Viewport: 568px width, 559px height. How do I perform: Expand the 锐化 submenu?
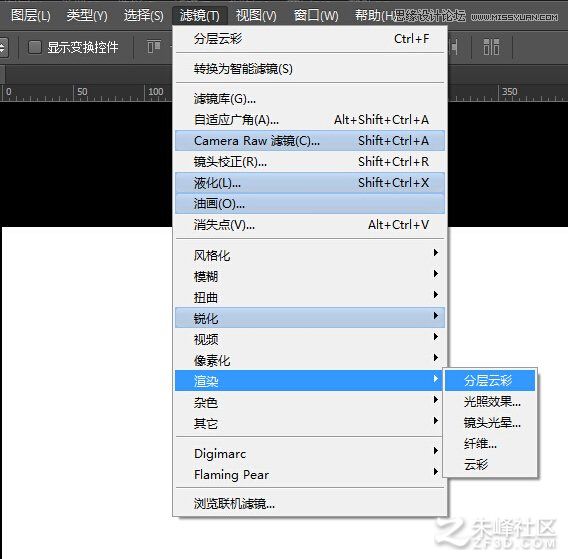click(x=310, y=318)
